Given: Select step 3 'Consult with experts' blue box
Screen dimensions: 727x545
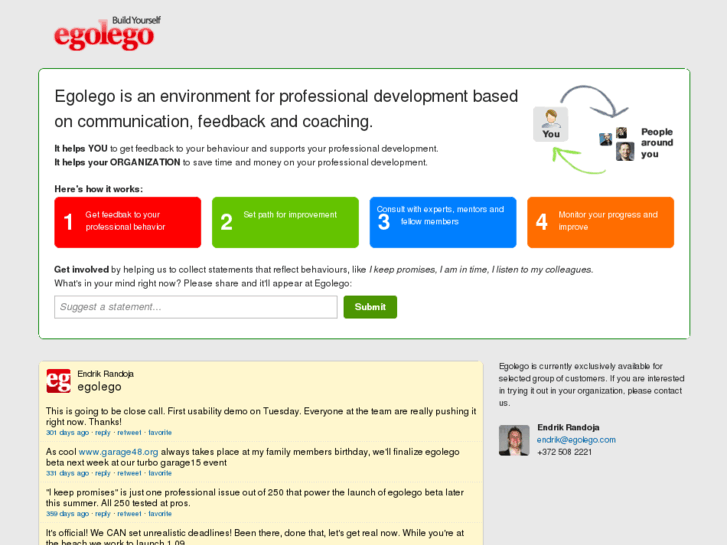Looking at the screenshot, I should coord(443,222).
